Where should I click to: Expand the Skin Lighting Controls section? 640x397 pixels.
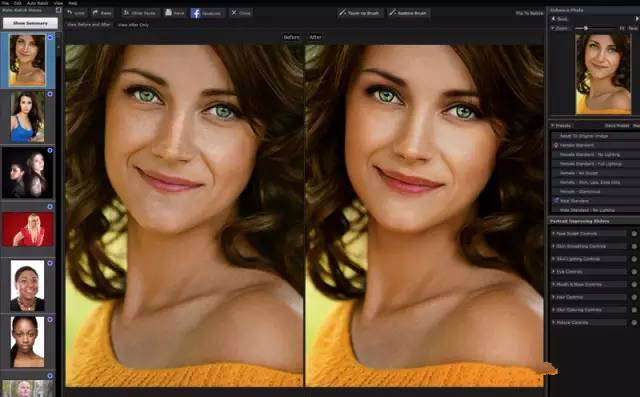[589, 259]
